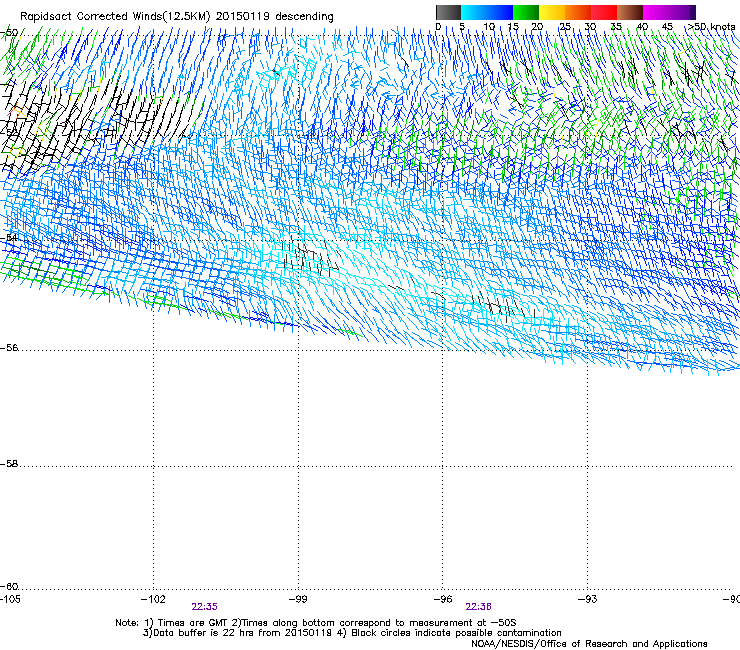Click the brown 35-40 knots legend swatch
Viewport: 740px width, 650px height.
click(630, 12)
